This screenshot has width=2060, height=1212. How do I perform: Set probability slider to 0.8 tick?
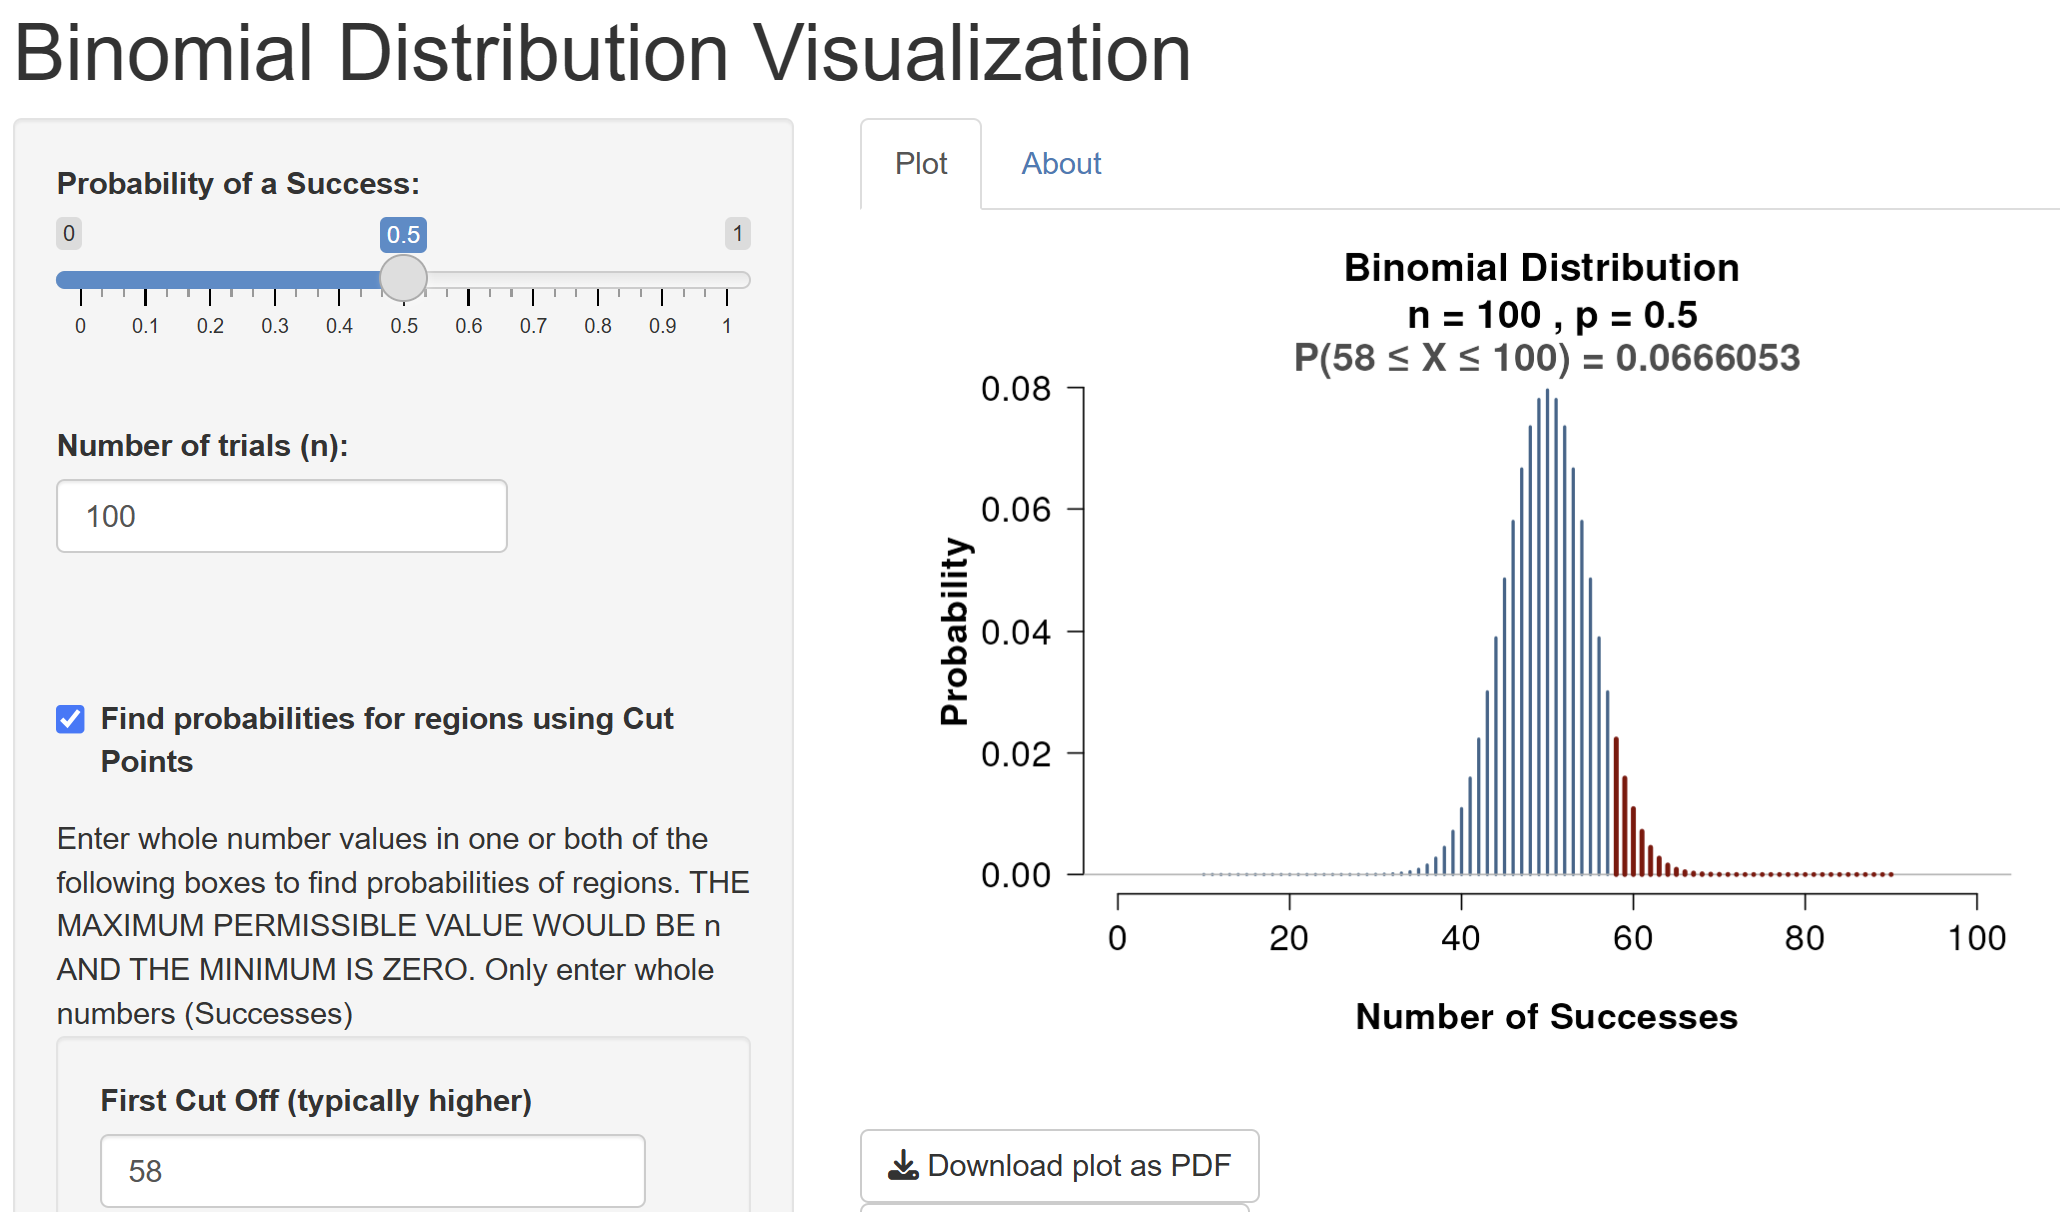click(x=598, y=280)
